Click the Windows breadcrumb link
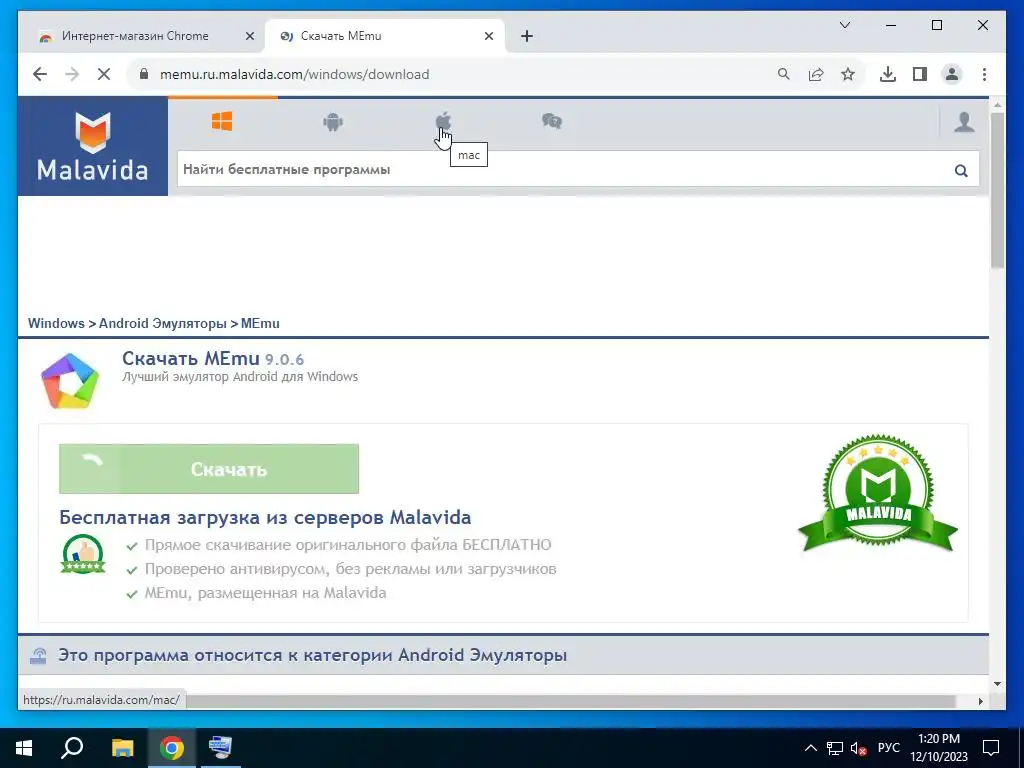This screenshot has height=768, width=1024. coord(56,323)
